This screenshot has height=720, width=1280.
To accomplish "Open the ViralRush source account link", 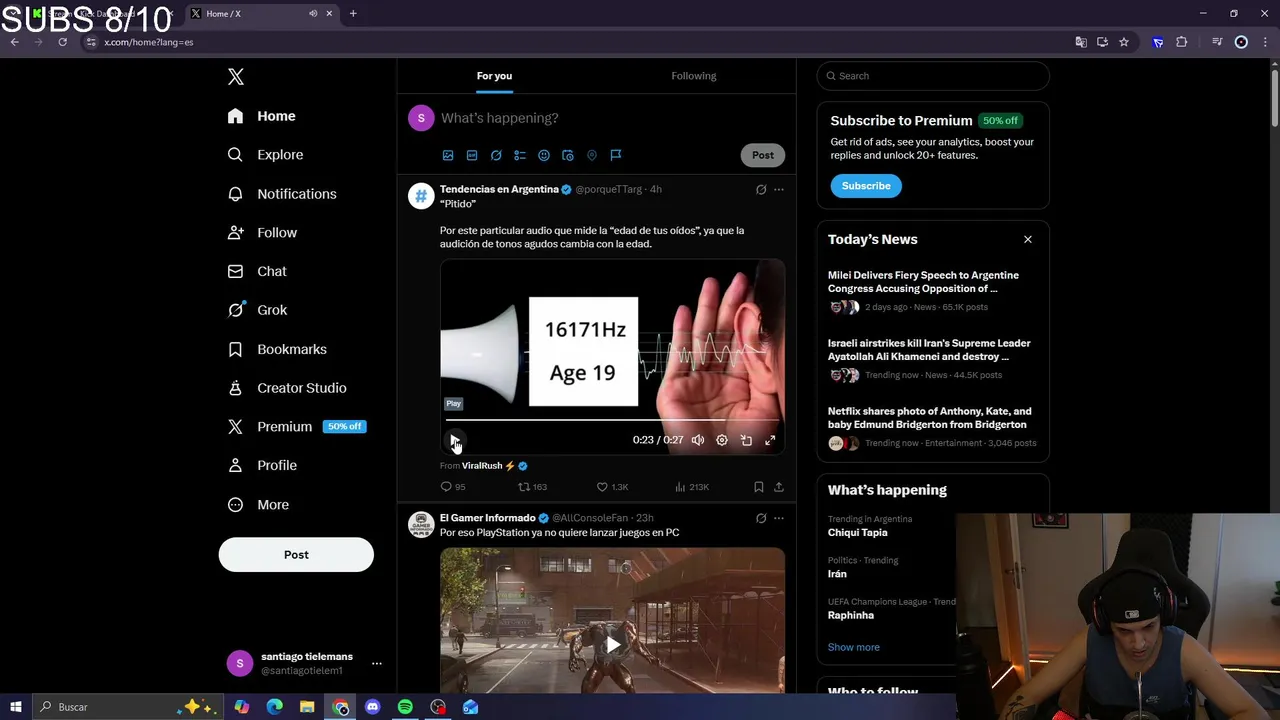I will pyautogui.click(x=494, y=466).
